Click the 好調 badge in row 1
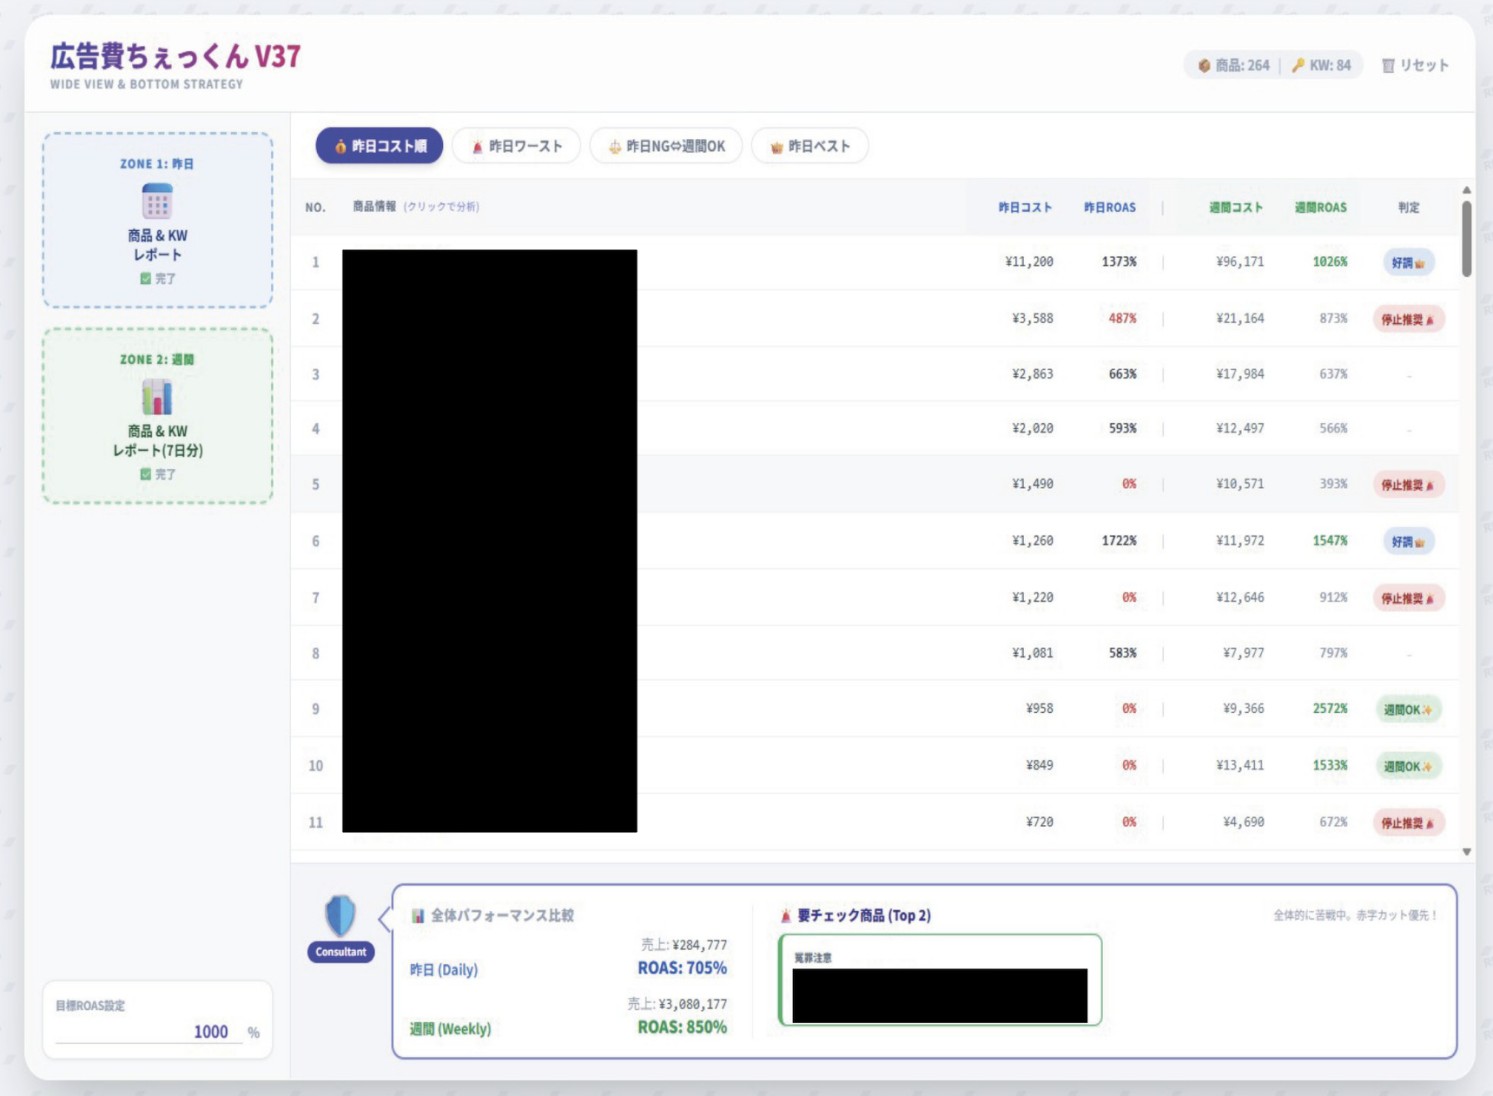Image resolution: width=1493 pixels, height=1096 pixels. (1407, 263)
